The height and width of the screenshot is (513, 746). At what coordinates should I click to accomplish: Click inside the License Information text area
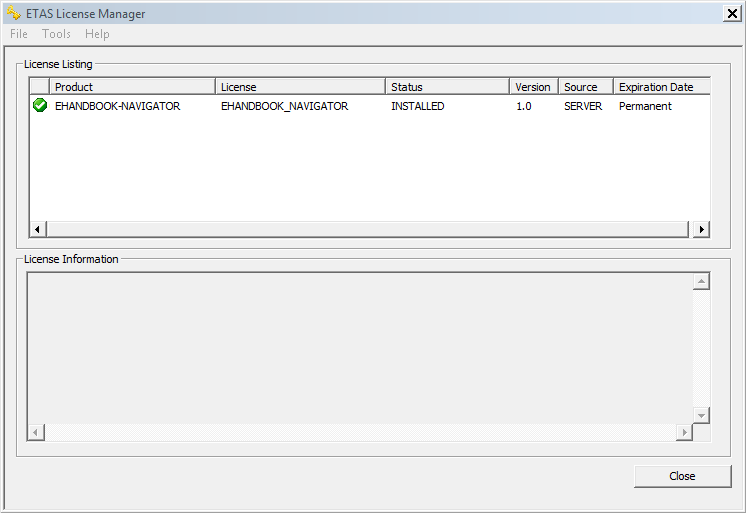pyautogui.click(x=360, y=348)
